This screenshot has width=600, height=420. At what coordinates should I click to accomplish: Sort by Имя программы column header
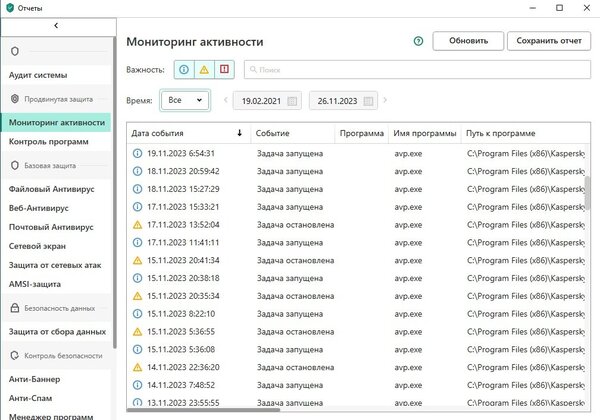point(425,133)
